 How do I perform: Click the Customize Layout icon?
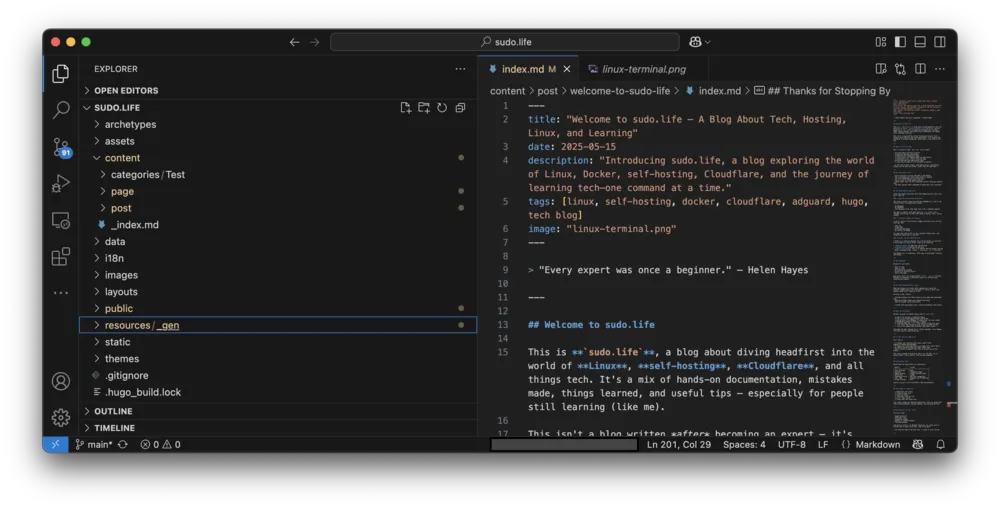(881, 42)
